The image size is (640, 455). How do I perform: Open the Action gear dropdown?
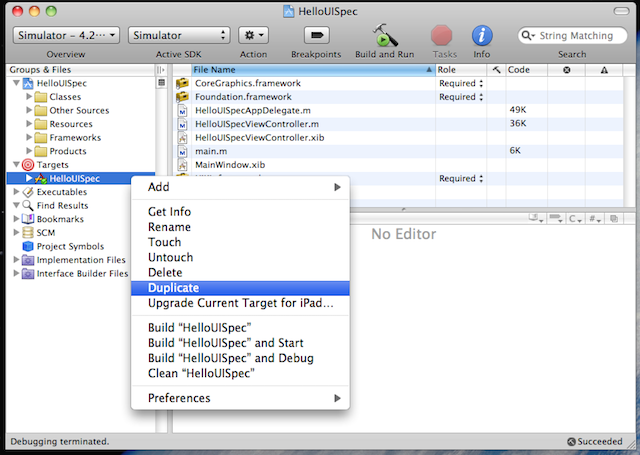tap(253, 36)
